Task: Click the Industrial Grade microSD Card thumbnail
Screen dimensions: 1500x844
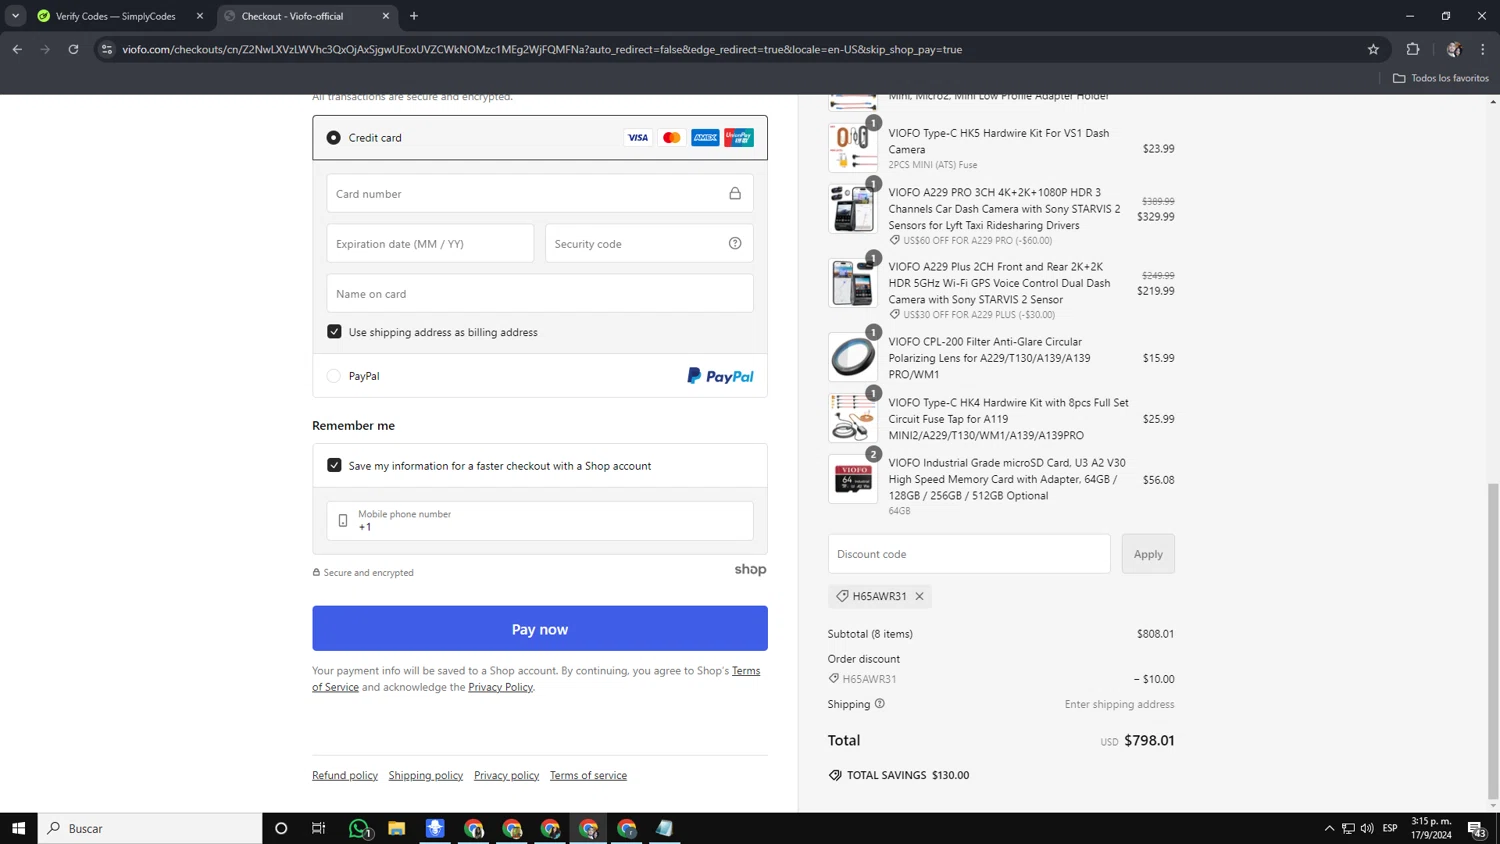Action: pos(853,479)
